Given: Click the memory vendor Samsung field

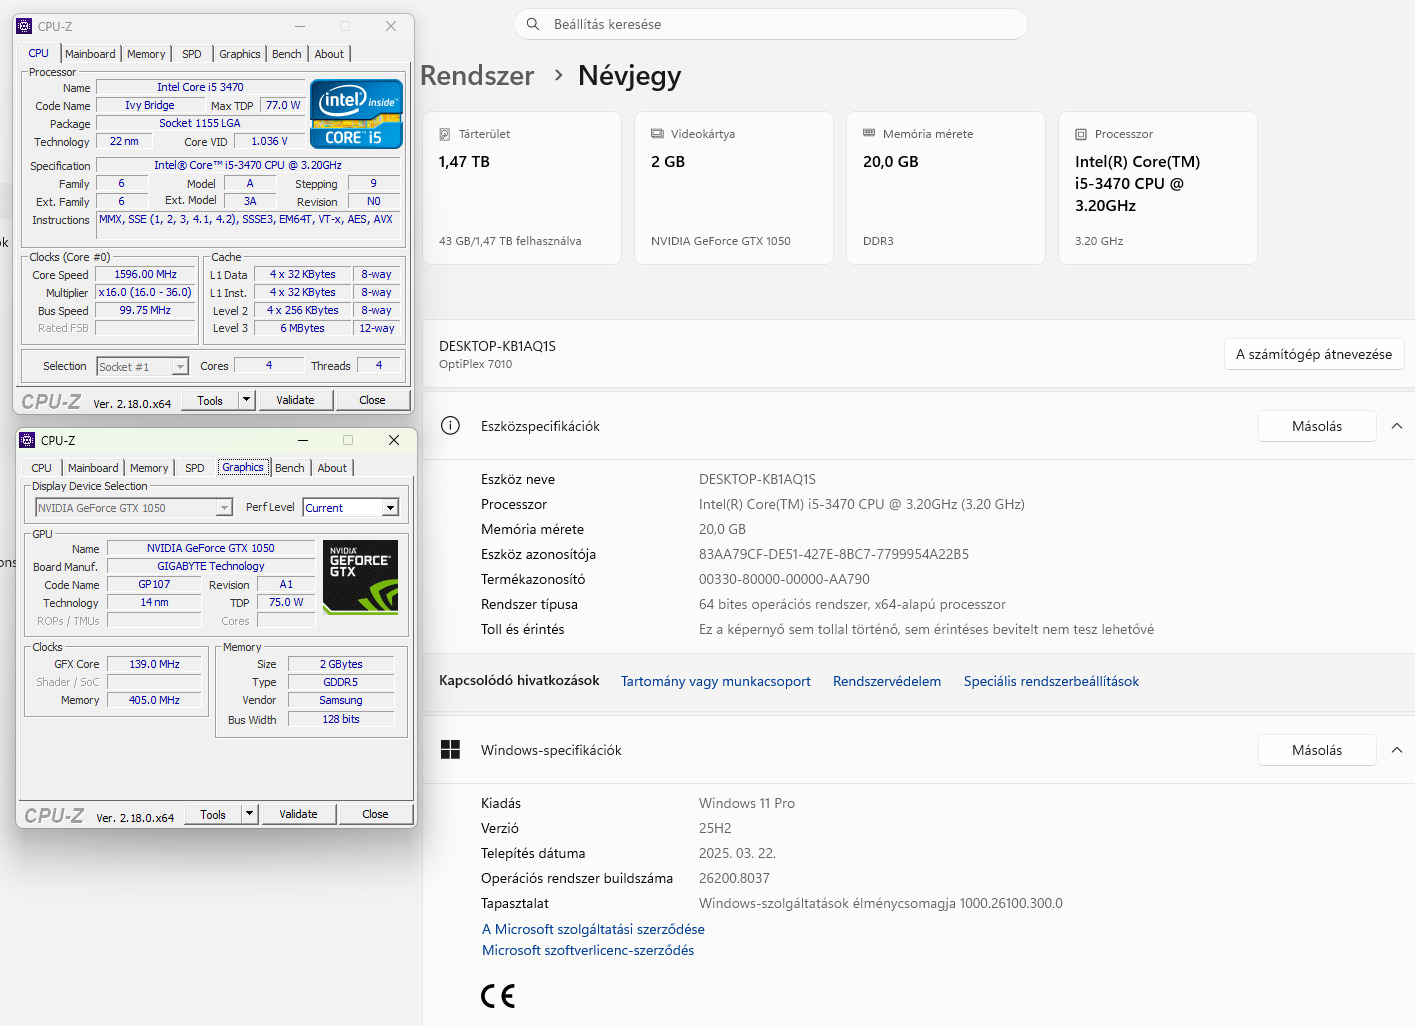Looking at the screenshot, I should pyautogui.click(x=341, y=700).
